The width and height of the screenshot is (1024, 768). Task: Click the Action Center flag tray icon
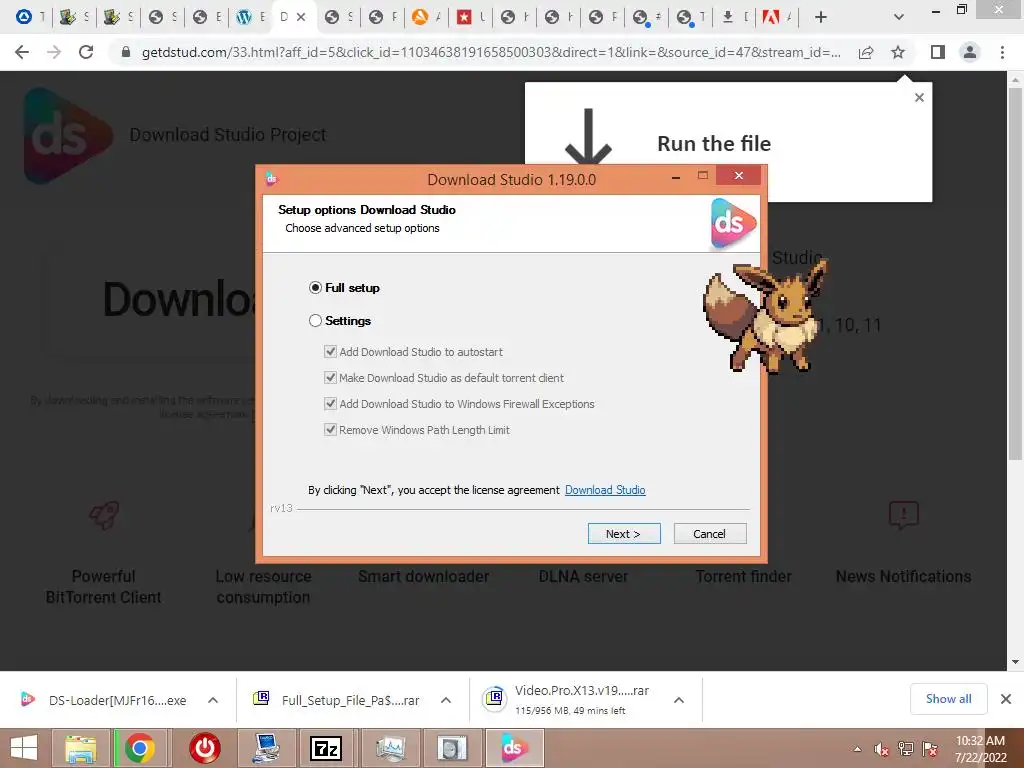coord(930,749)
